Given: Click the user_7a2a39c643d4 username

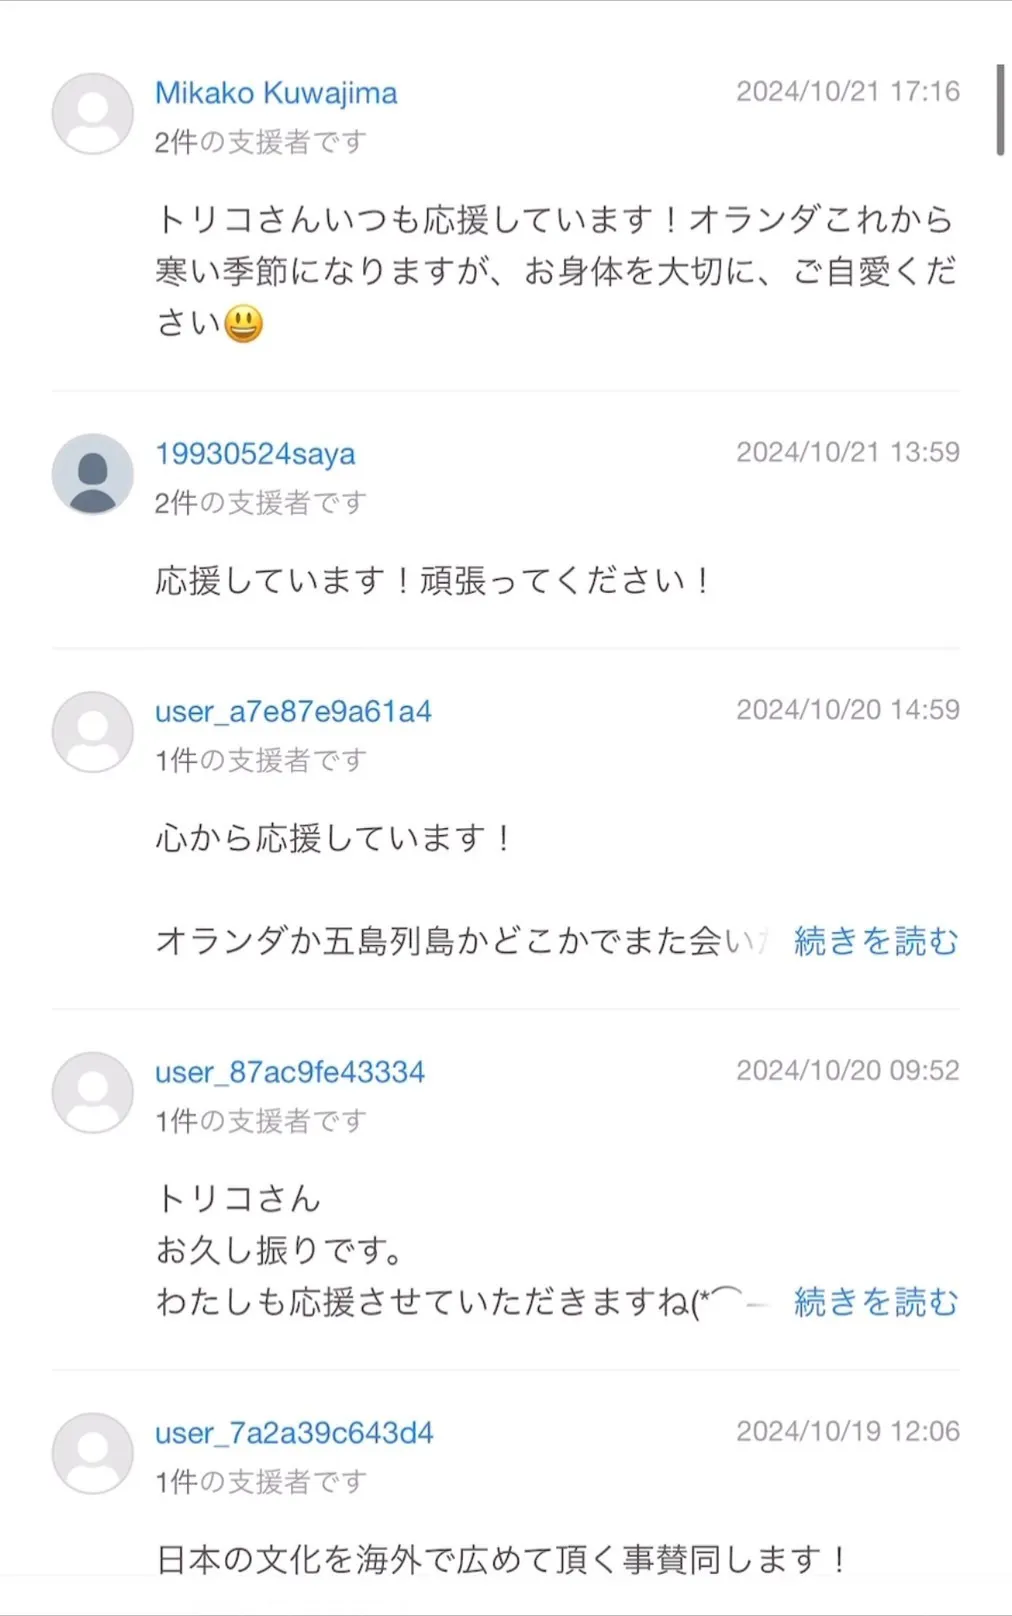Looking at the screenshot, I should coord(294,1433).
